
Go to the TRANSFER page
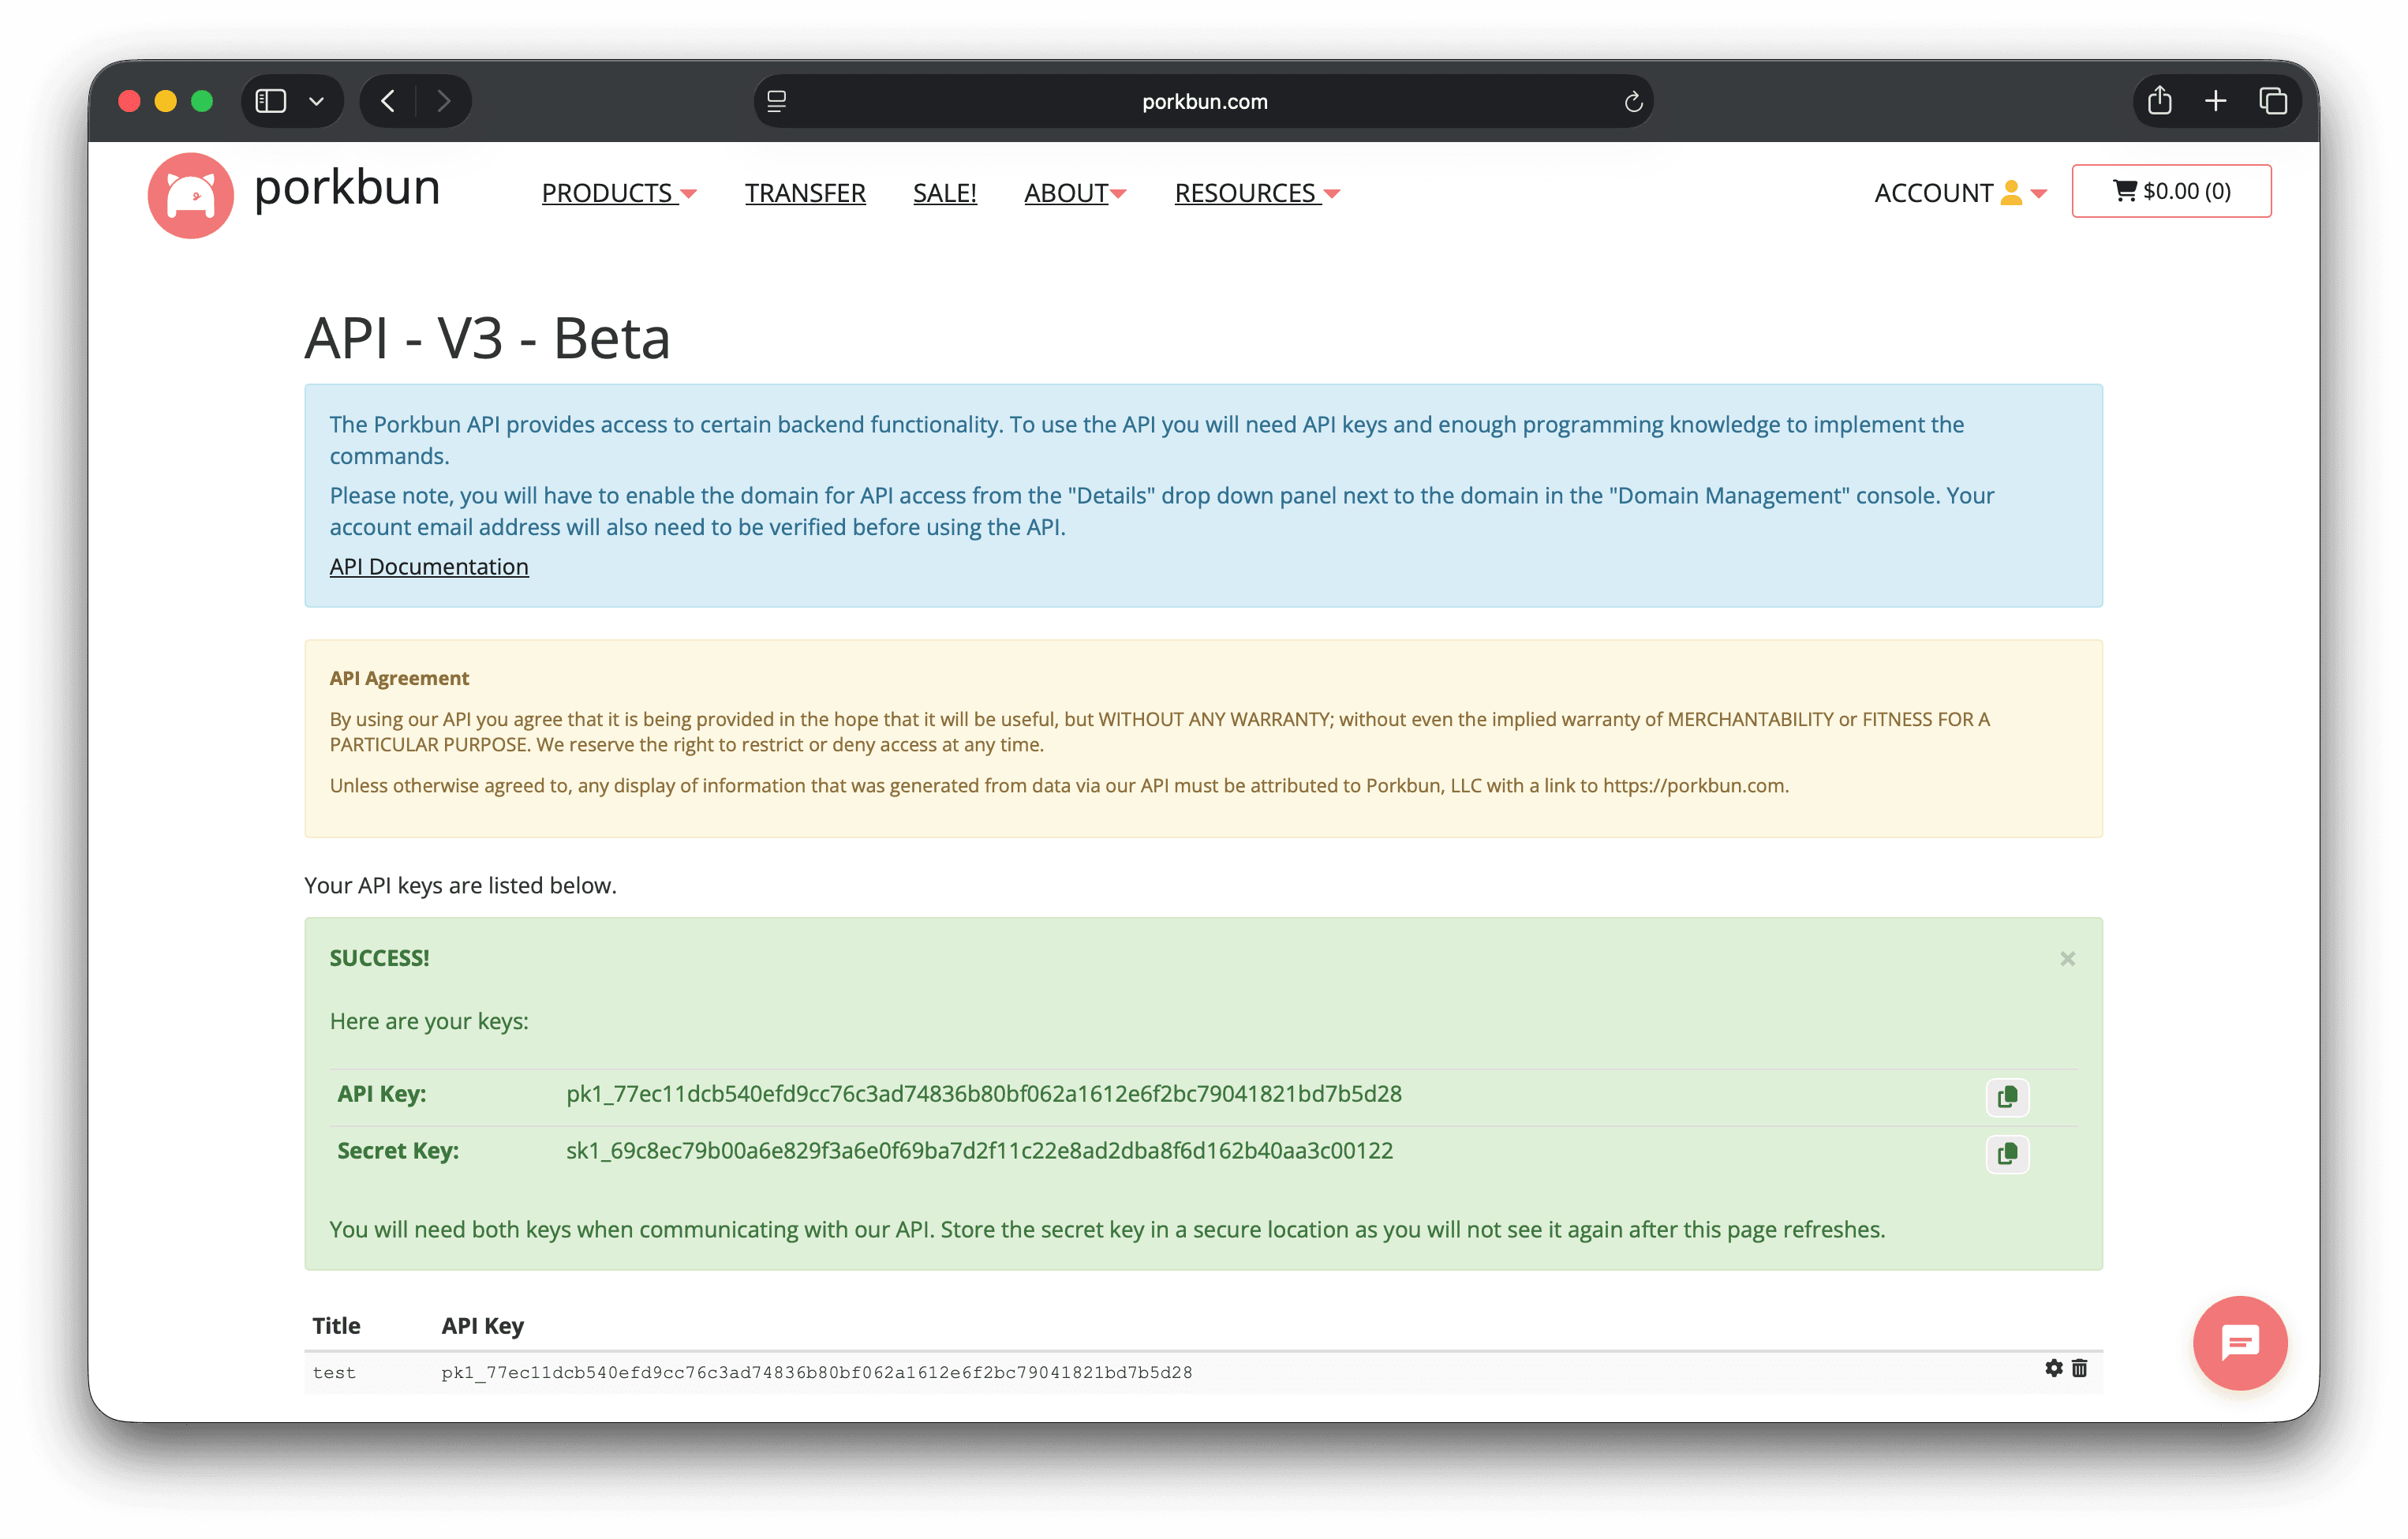coord(805,193)
